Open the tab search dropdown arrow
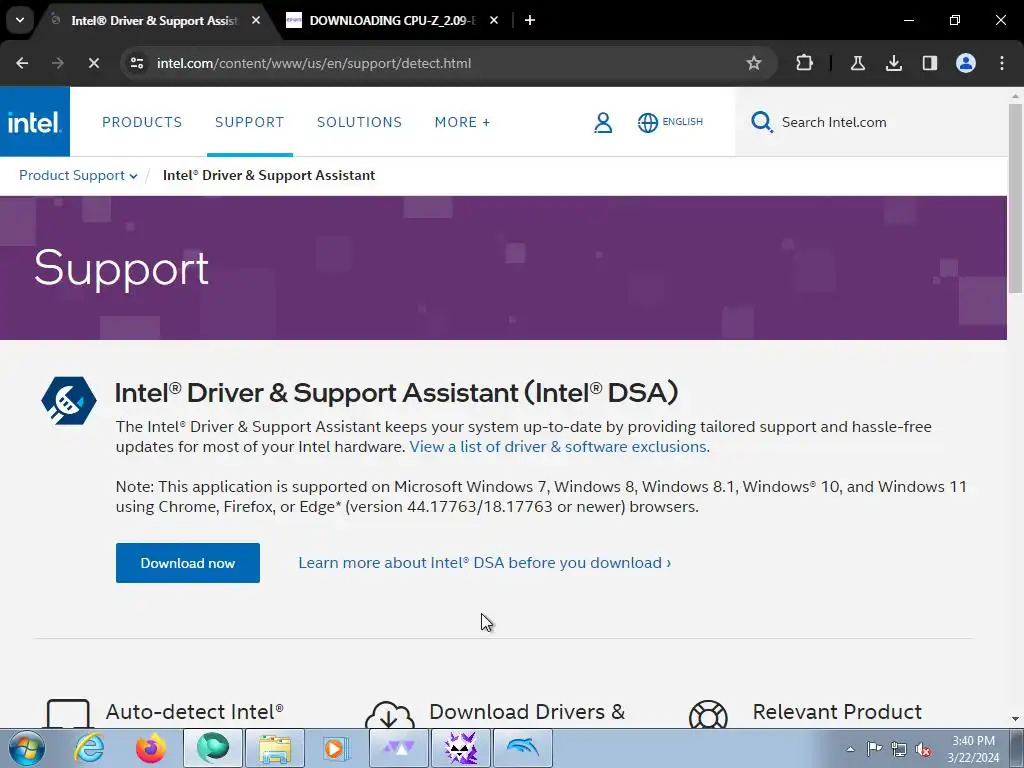Viewport: 1024px width, 768px height. pyautogui.click(x=20, y=20)
